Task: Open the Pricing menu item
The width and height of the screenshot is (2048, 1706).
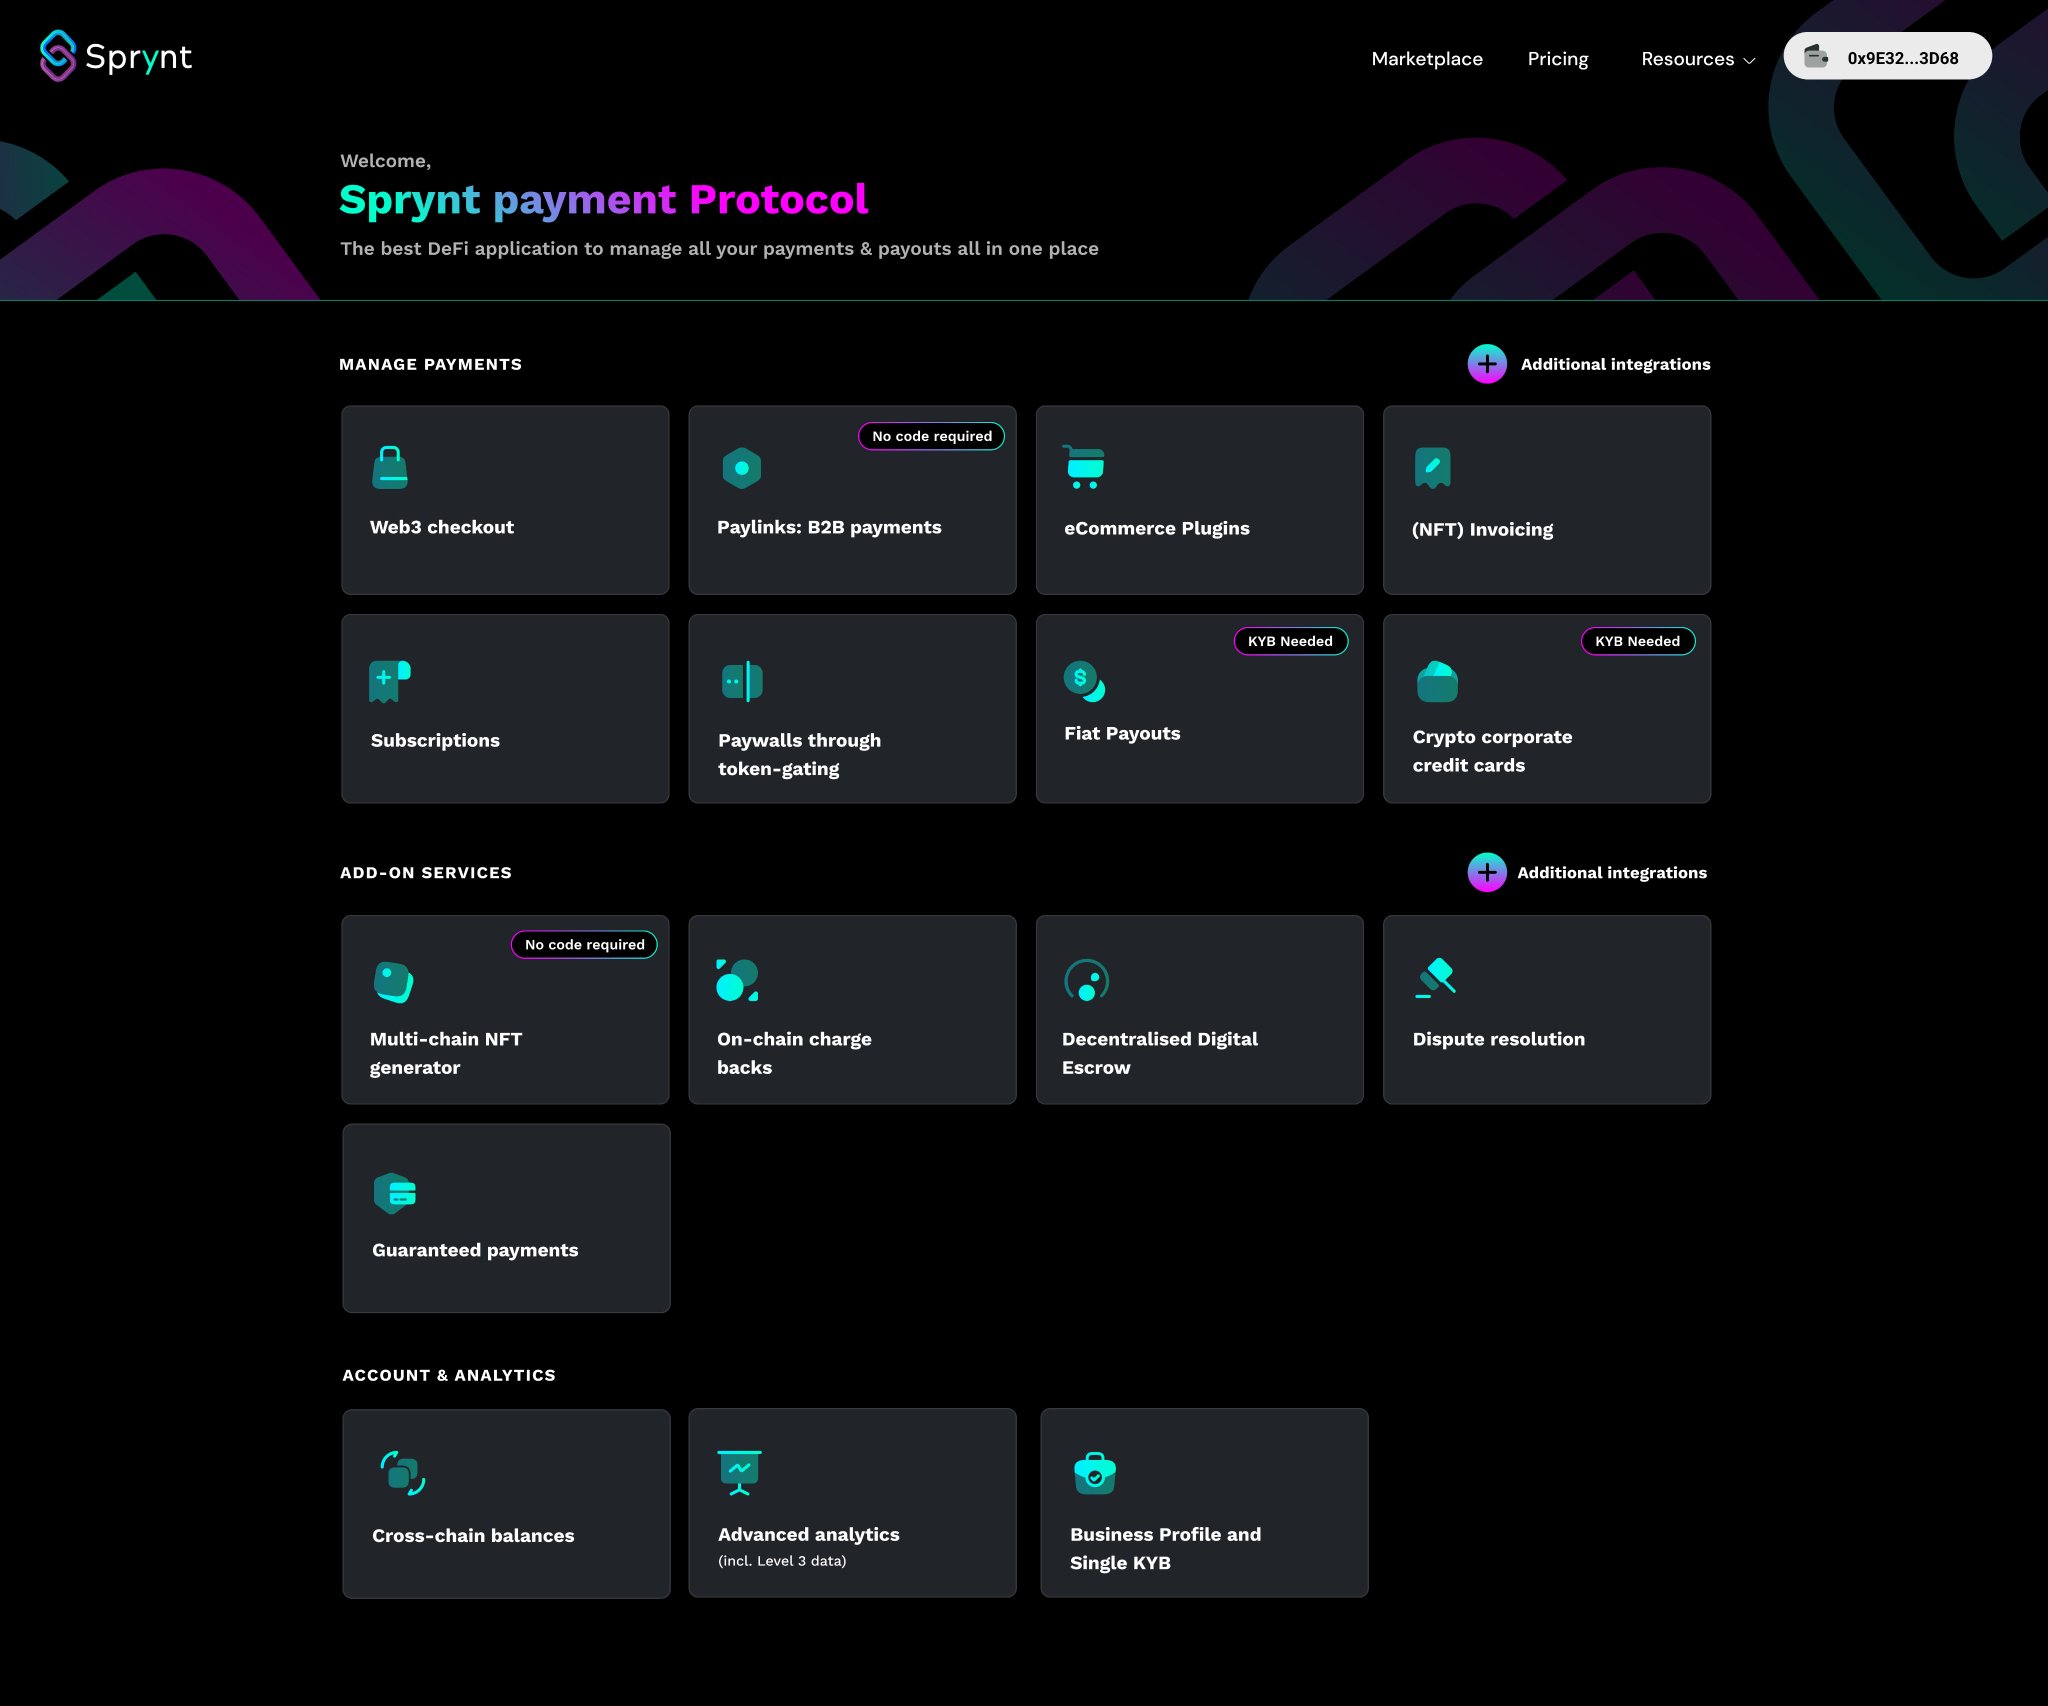Action: pyautogui.click(x=1558, y=58)
